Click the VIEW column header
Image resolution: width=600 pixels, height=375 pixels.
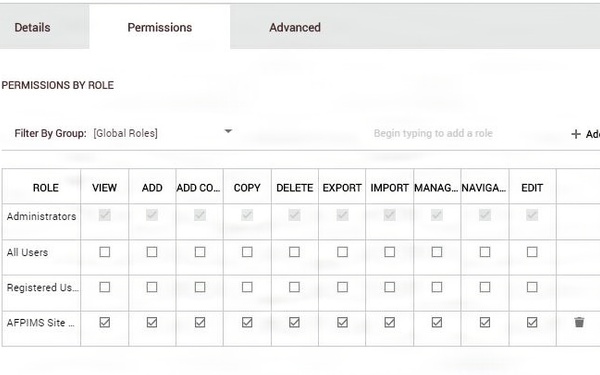click(x=104, y=188)
